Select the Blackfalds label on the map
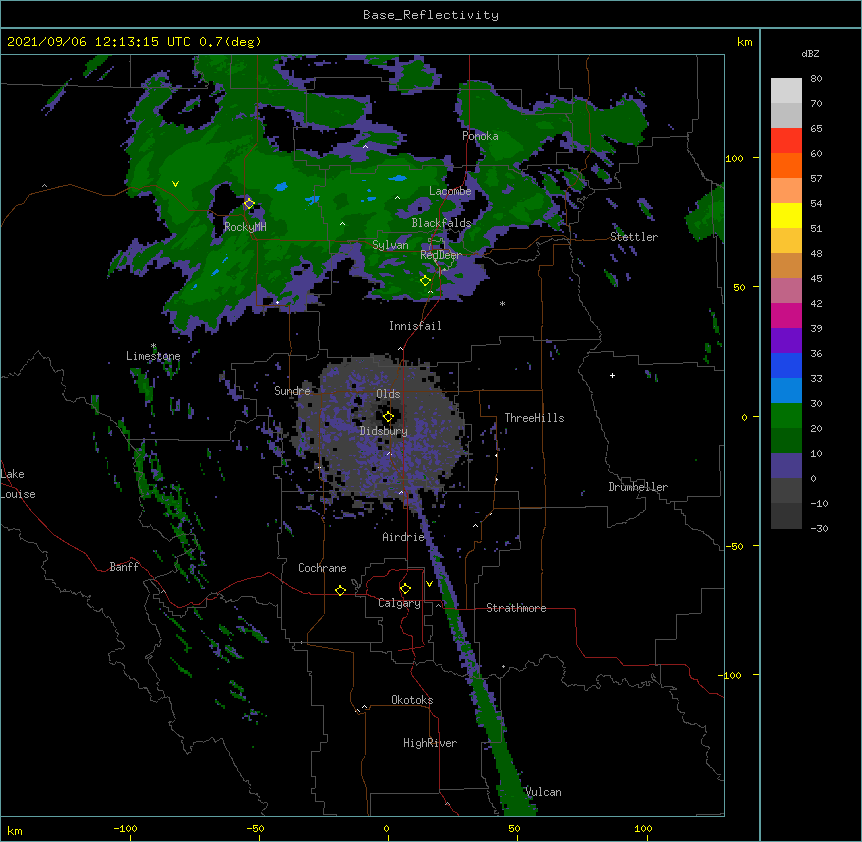Viewport: 862px width, 842px height. tap(441, 223)
